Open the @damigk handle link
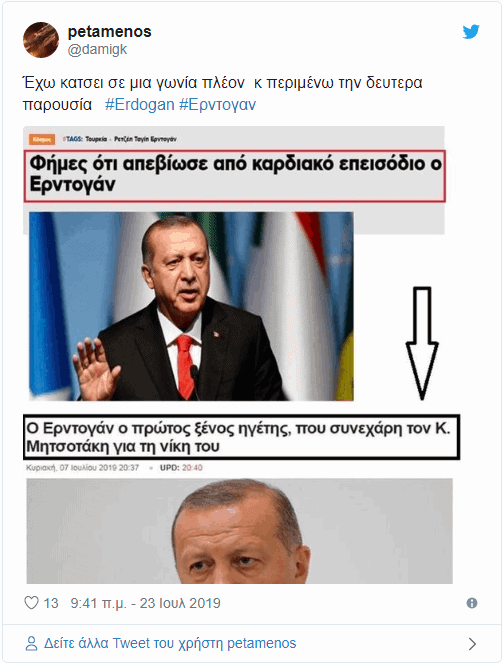This screenshot has width=503, height=663. coord(97,49)
